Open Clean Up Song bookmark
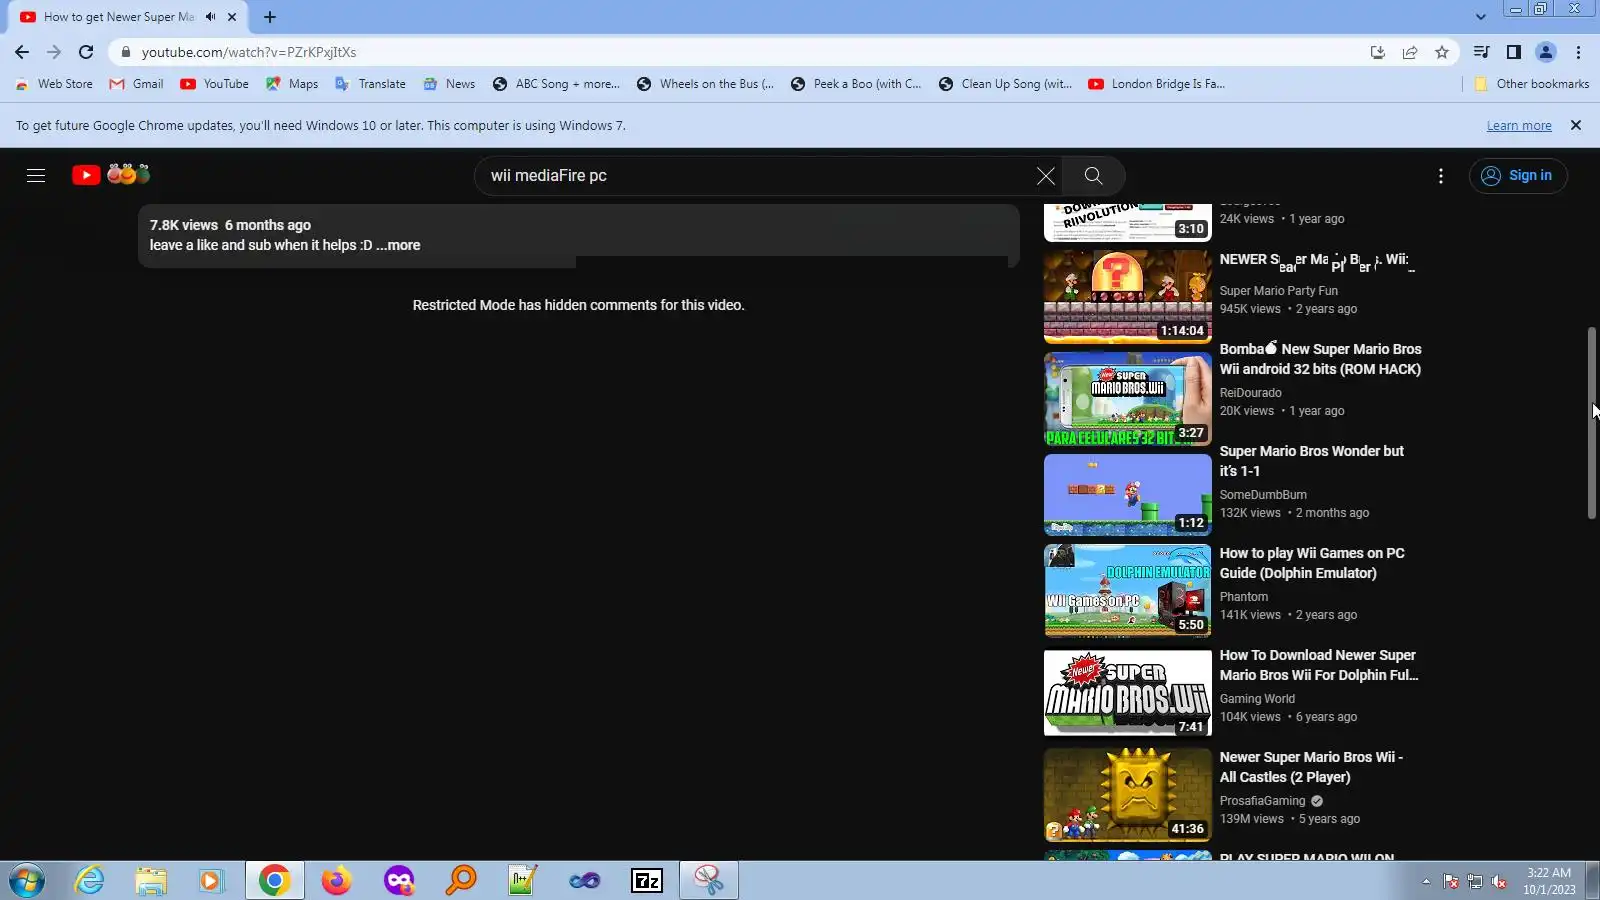1600x900 pixels. (x=1005, y=84)
